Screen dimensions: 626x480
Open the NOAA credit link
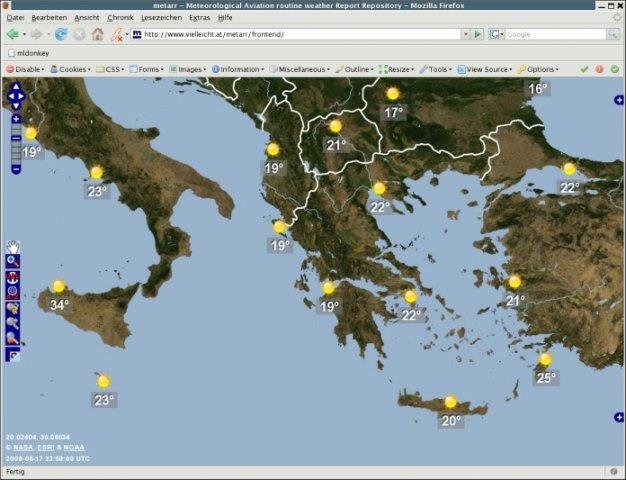click(x=74, y=447)
